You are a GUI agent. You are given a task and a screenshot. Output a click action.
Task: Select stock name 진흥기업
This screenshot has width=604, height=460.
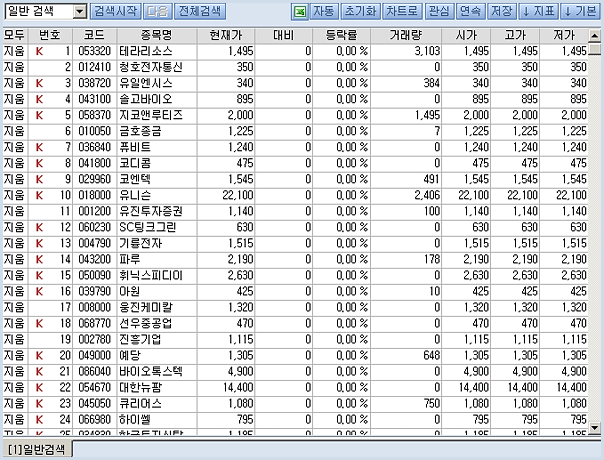[x=140, y=340]
